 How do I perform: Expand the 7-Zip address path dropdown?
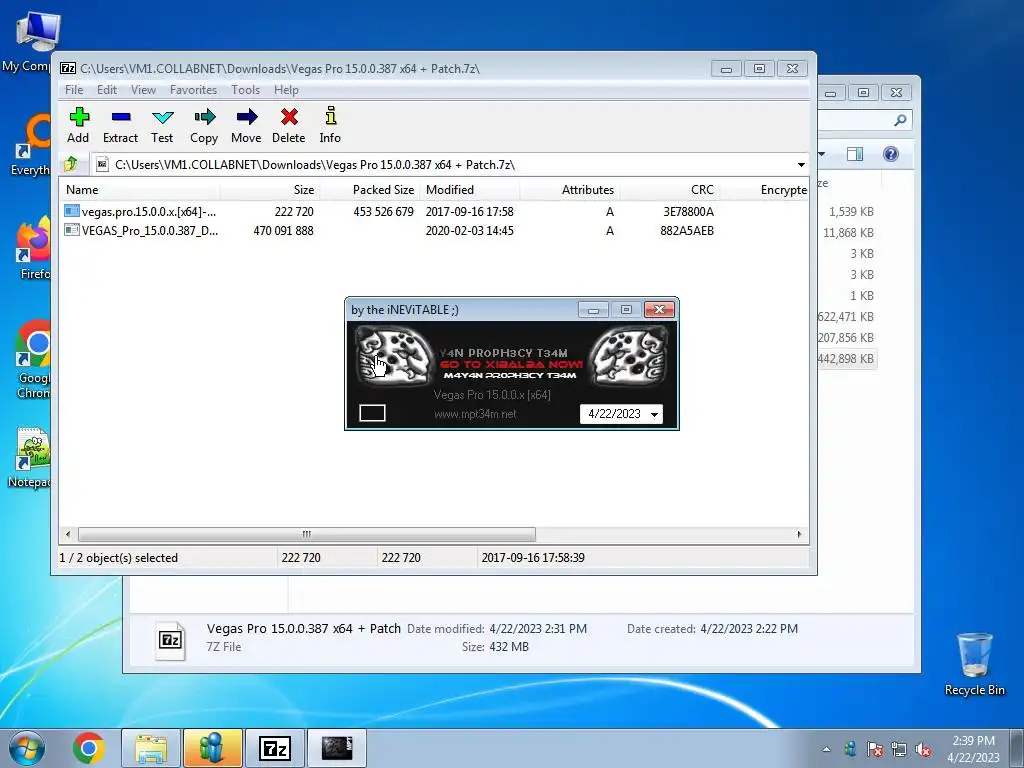(x=801, y=165)
